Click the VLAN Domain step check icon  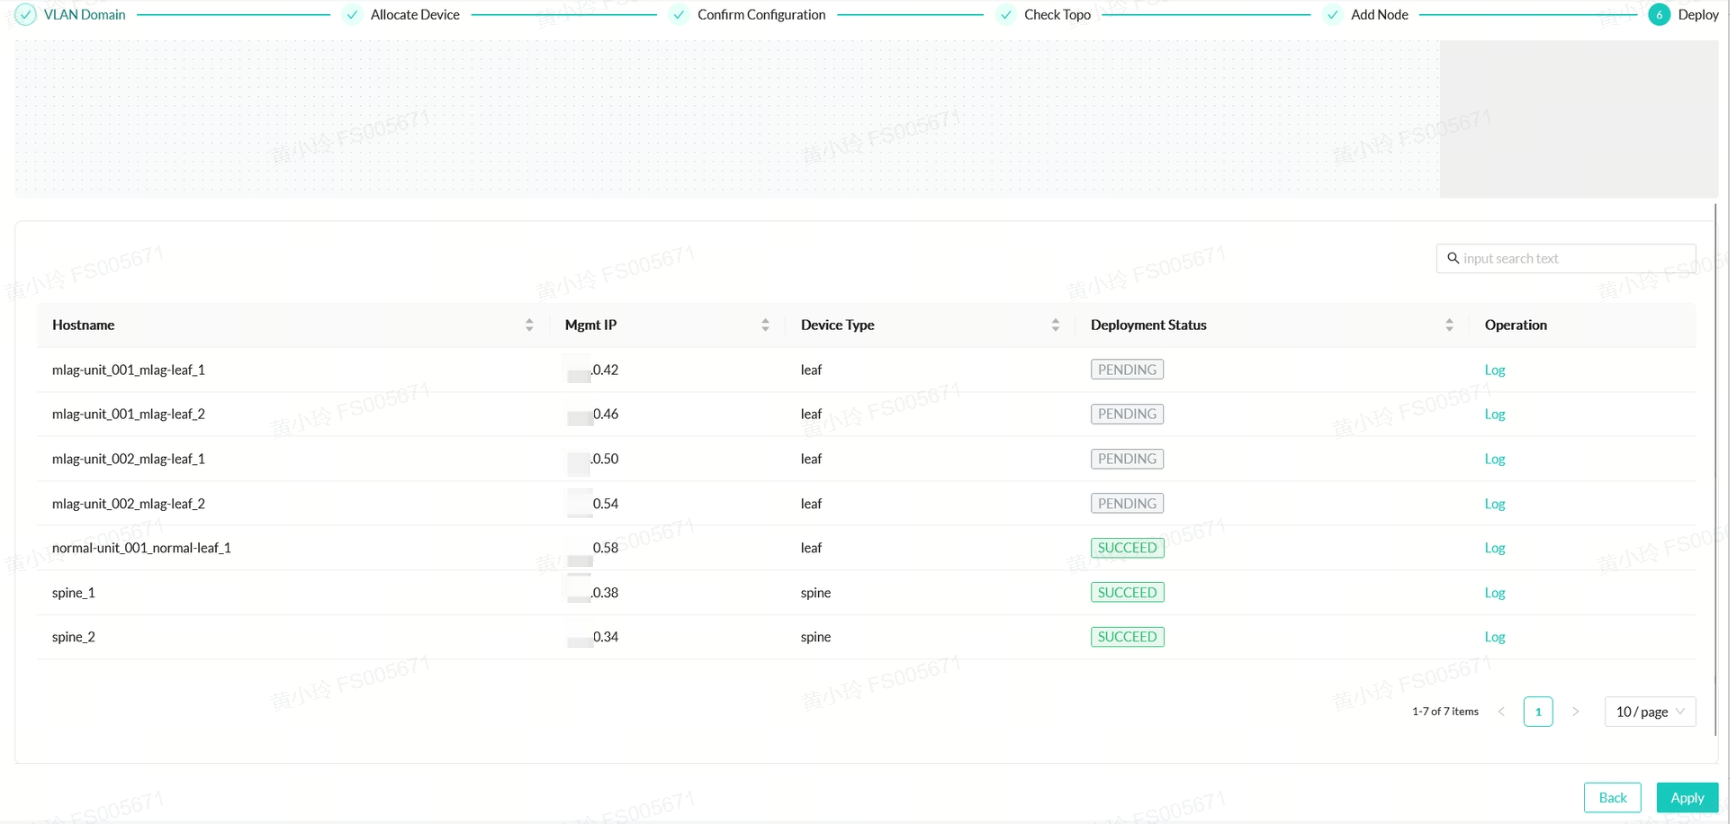tap(25, 15)
